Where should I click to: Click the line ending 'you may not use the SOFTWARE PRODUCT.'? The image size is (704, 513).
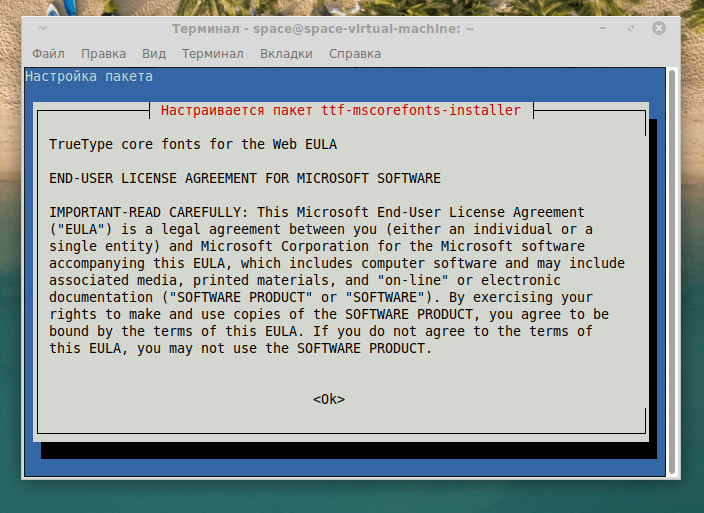click(x=240, y=348)
